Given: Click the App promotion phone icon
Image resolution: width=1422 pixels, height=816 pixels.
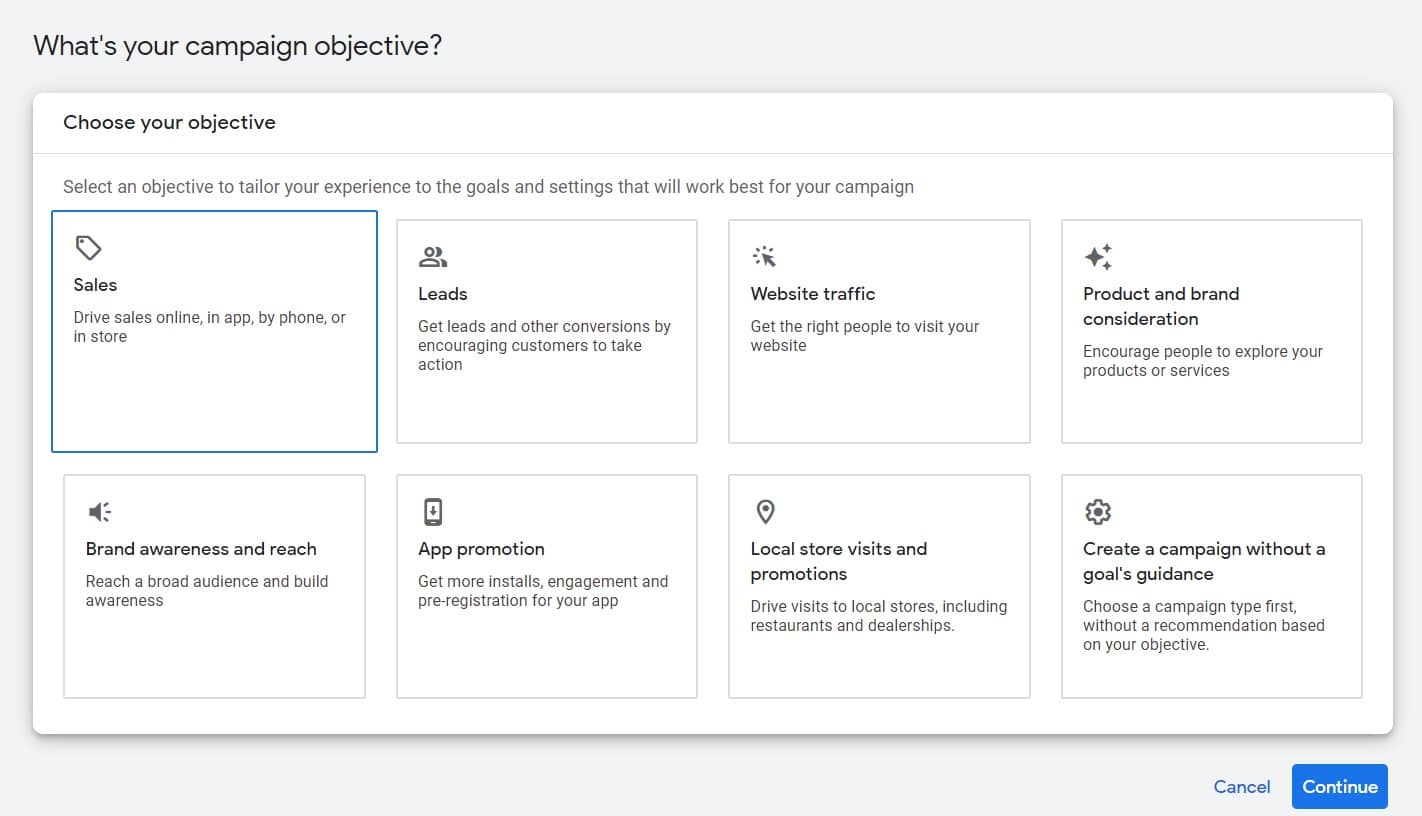Looking at the screenshot, I should pos(433,512).
